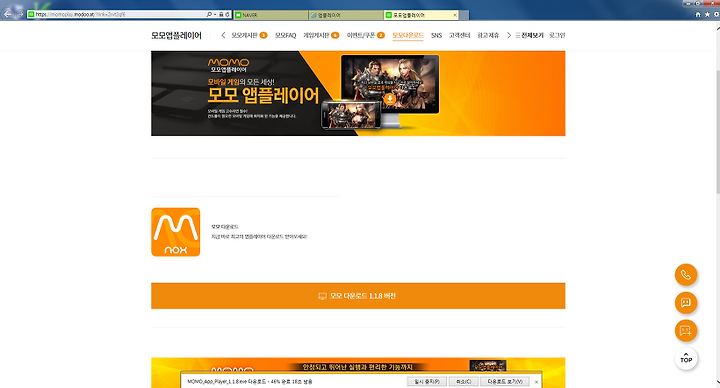The width and height of the screenshot is (720, 388).
Task: Close the download notification bar
Action: click(536, 382)
